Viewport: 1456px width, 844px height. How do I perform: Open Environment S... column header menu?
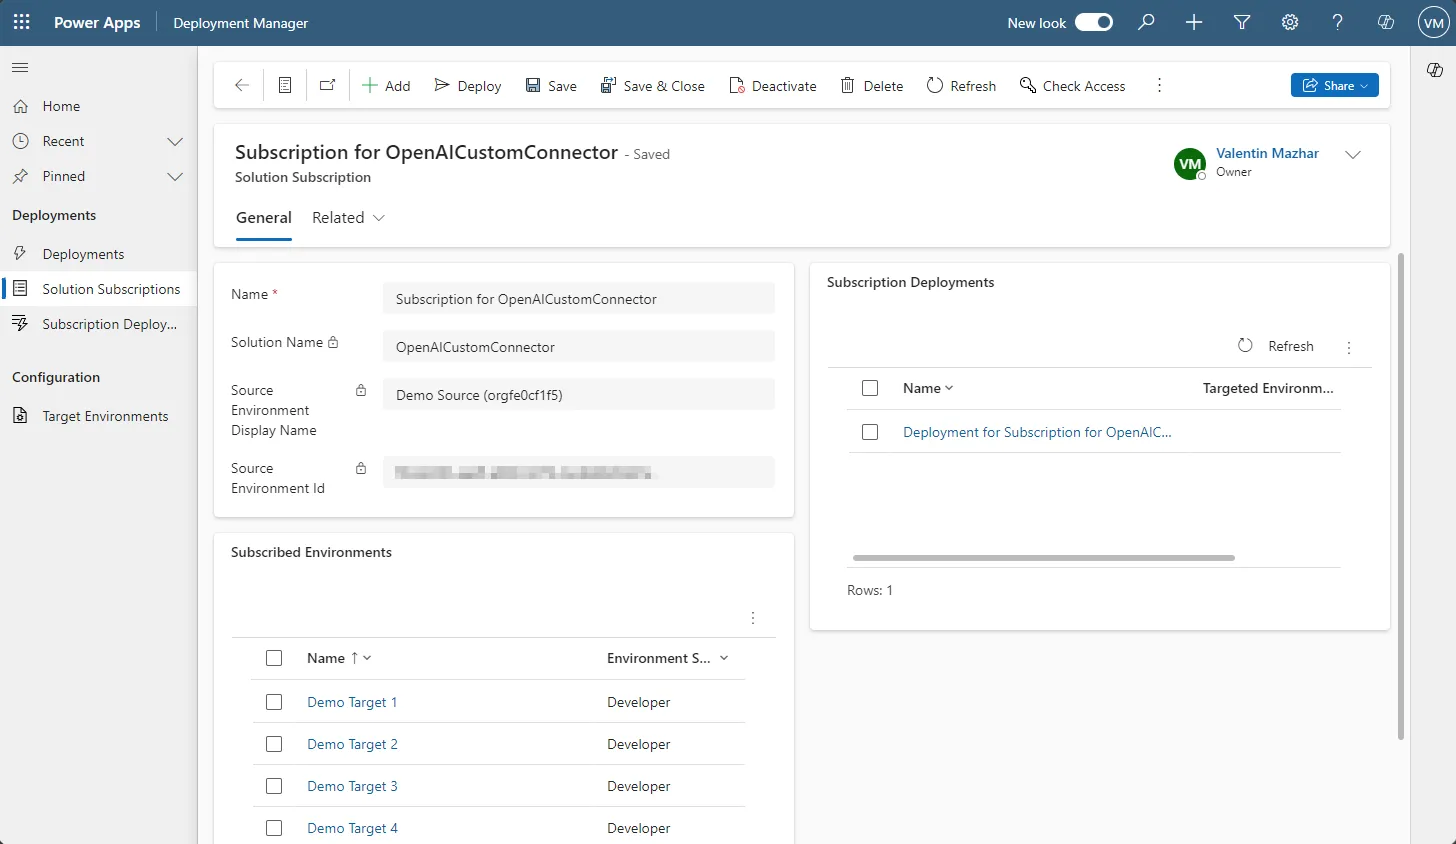(668, 658)
